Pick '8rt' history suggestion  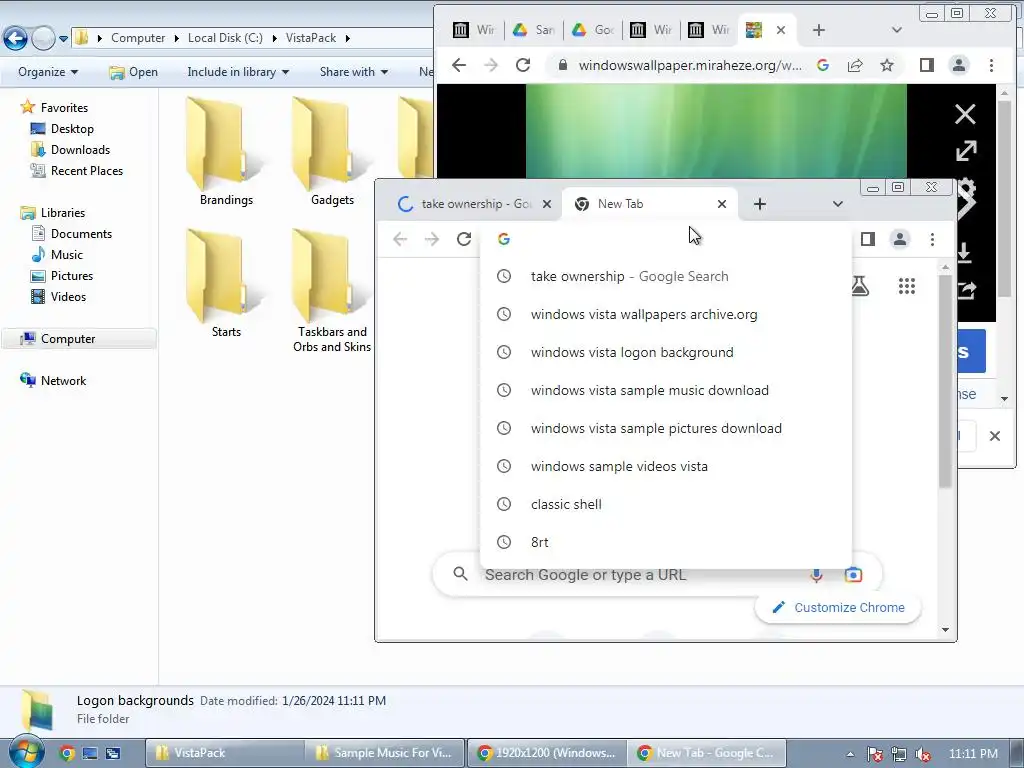(x=666, y=542)
